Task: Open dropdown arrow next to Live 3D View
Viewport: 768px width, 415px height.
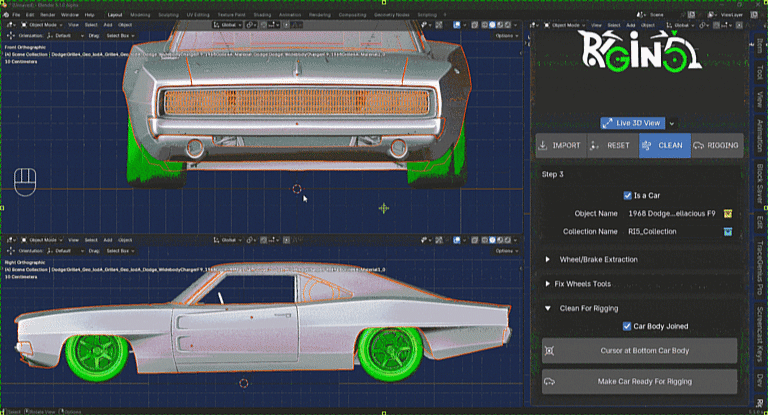Action: tap(672, 123)
